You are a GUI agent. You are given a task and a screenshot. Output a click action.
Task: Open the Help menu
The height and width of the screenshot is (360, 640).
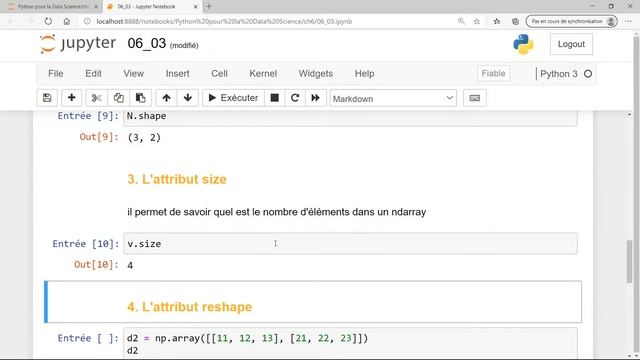tap(364, 73)
